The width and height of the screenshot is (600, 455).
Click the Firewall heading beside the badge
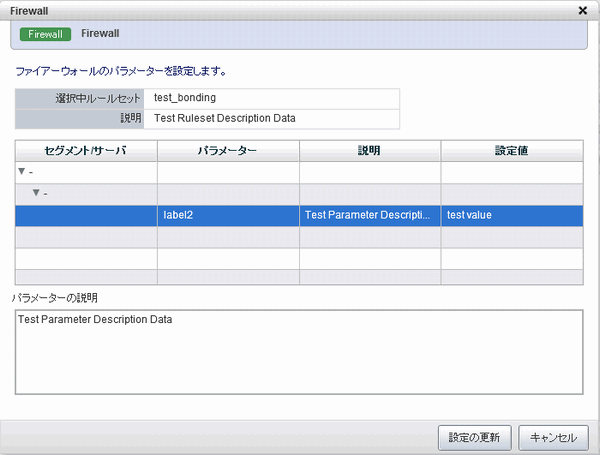(x=100, y=33)
